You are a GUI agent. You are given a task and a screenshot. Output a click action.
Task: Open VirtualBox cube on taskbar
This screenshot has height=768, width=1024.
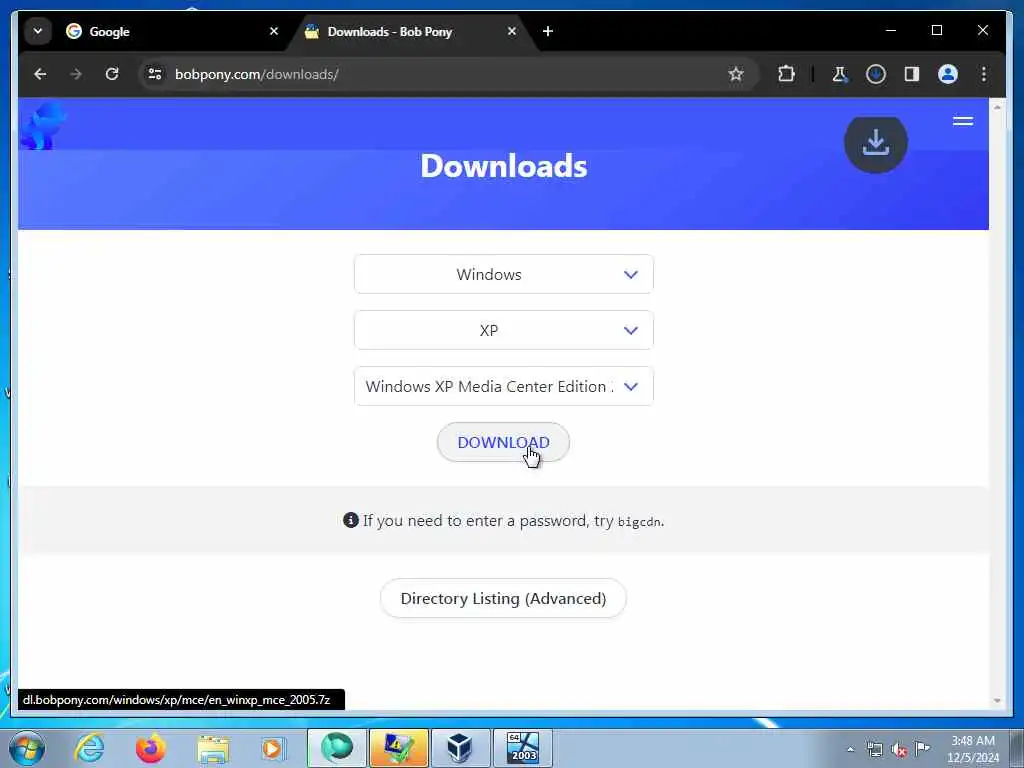point(460,748)
